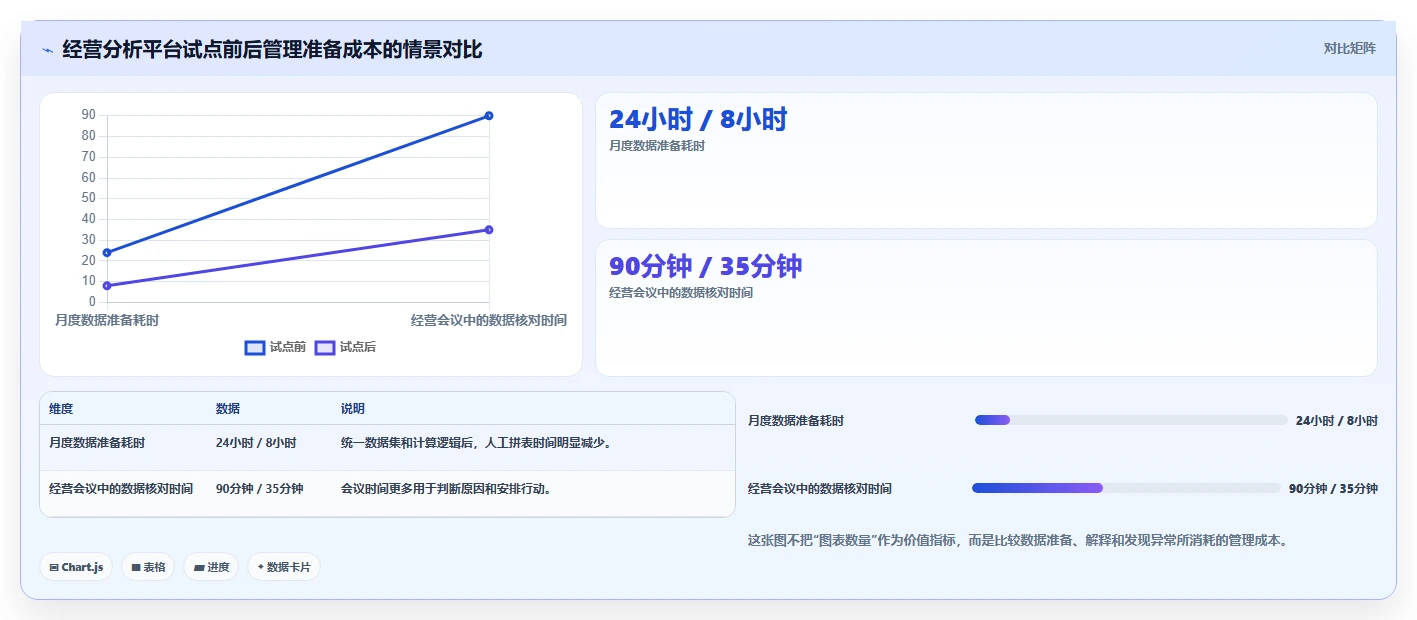Click the 维度 column header
The image size is (1417, 620).
tap(61, 409)
